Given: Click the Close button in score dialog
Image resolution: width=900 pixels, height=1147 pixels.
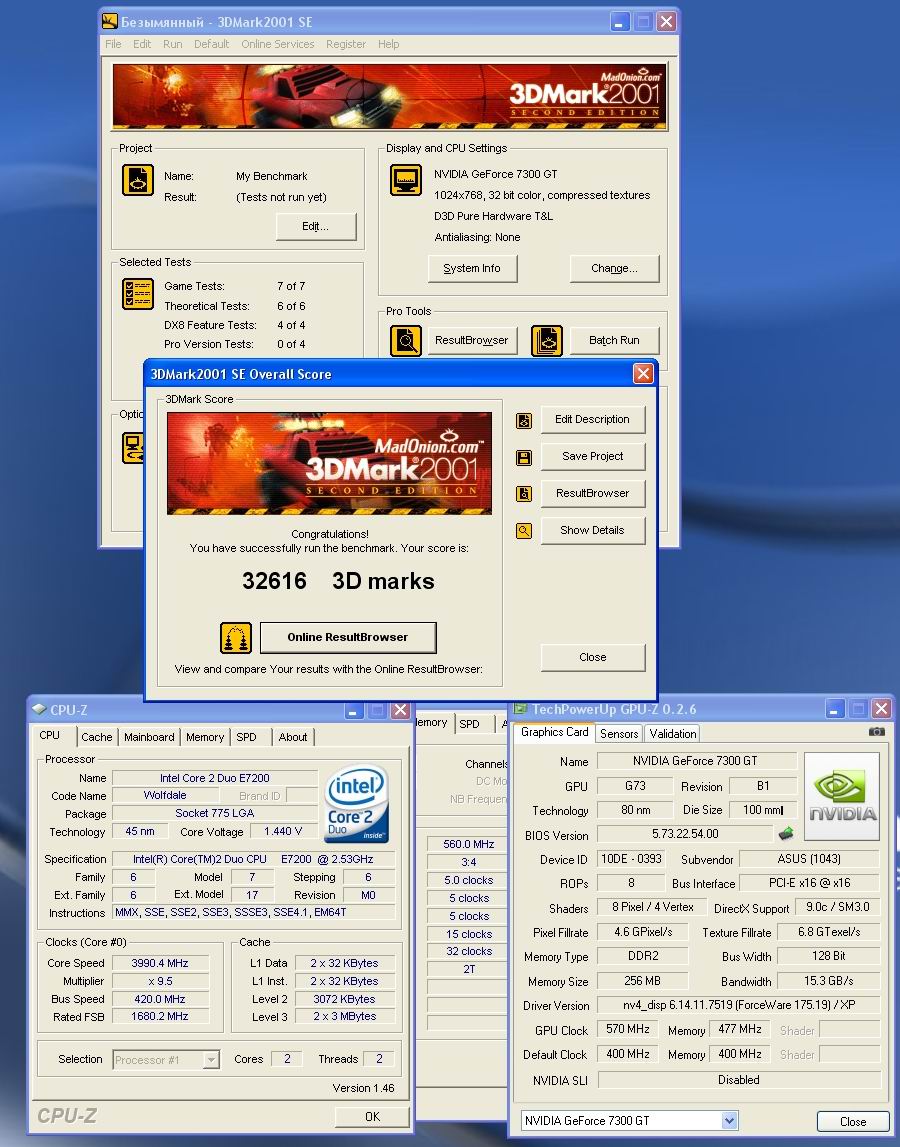Looking at the screenshot, I should coord(593,658).
